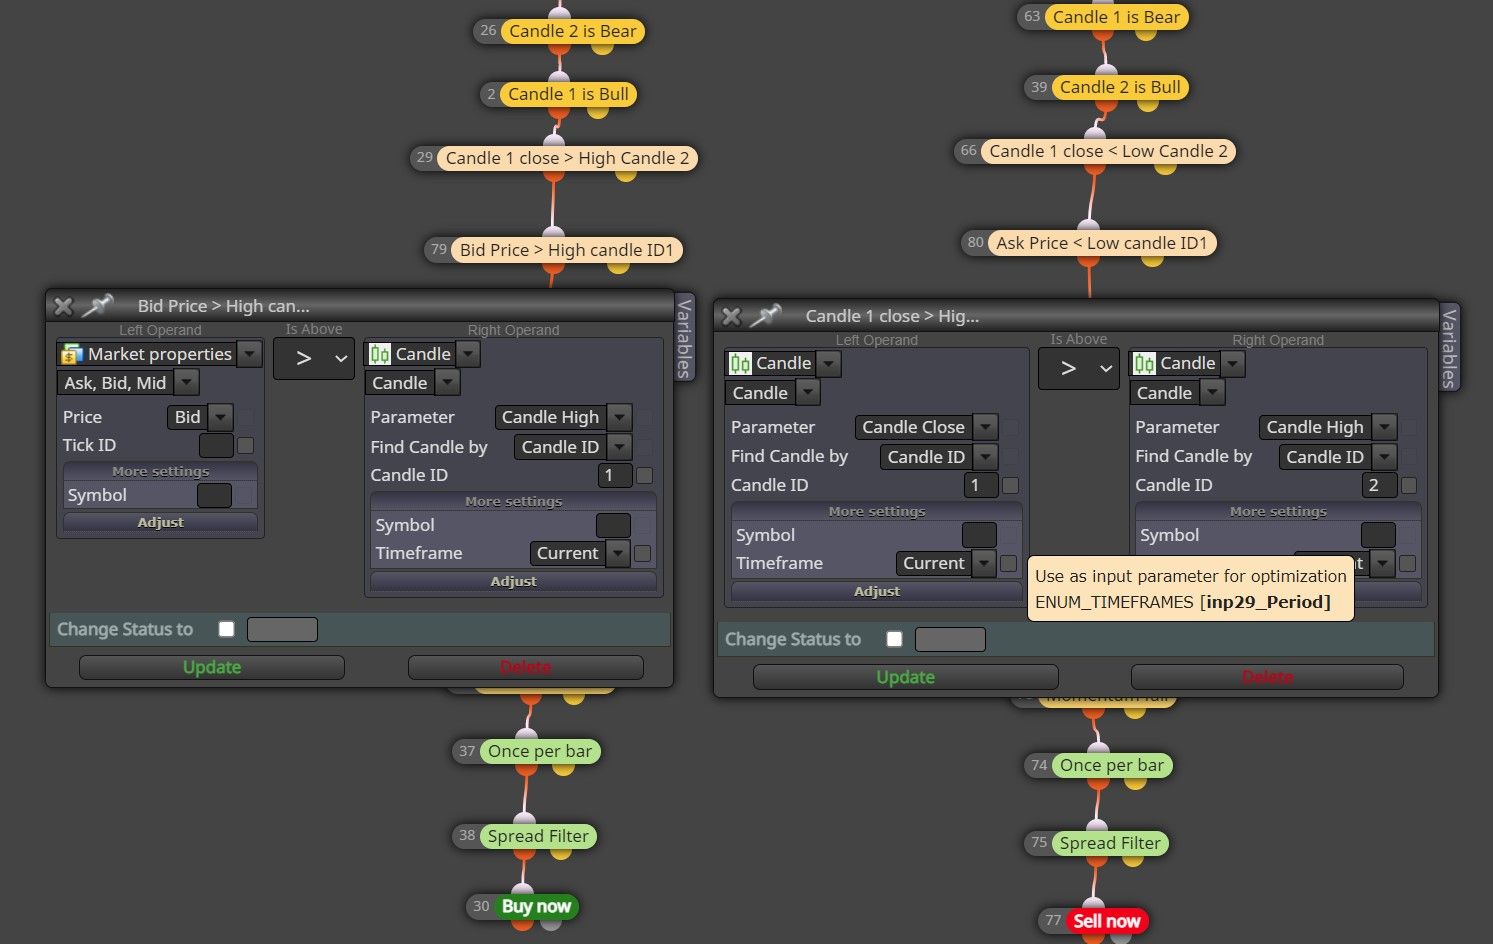Click status color field in Candle 1 close panel
Viewport: 1493px width, 944px height.
click(x=950, y=639)
